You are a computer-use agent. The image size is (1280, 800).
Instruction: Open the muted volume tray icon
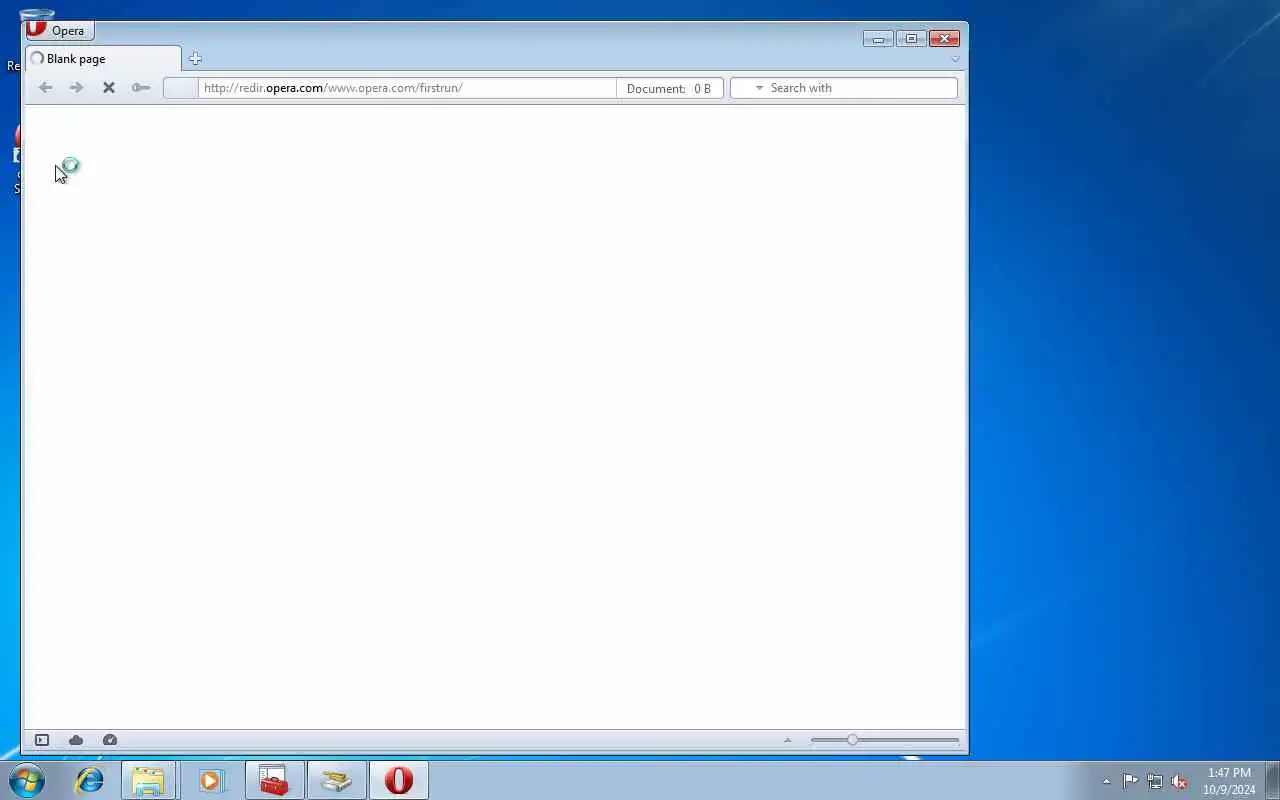[x=1179, y=781]
